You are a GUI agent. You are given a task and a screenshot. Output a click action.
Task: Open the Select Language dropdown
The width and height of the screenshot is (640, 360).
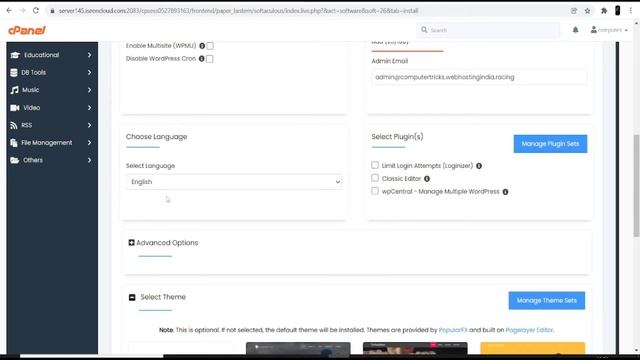(234, 182)
